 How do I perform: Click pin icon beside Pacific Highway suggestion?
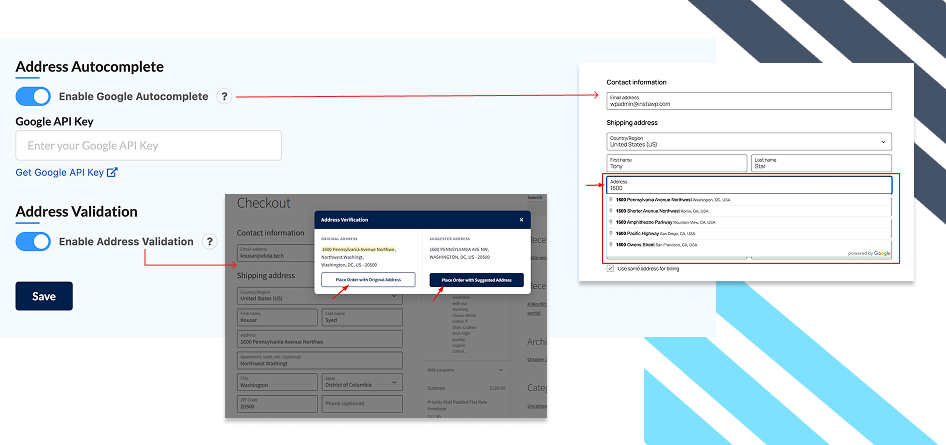coord(611,233)
